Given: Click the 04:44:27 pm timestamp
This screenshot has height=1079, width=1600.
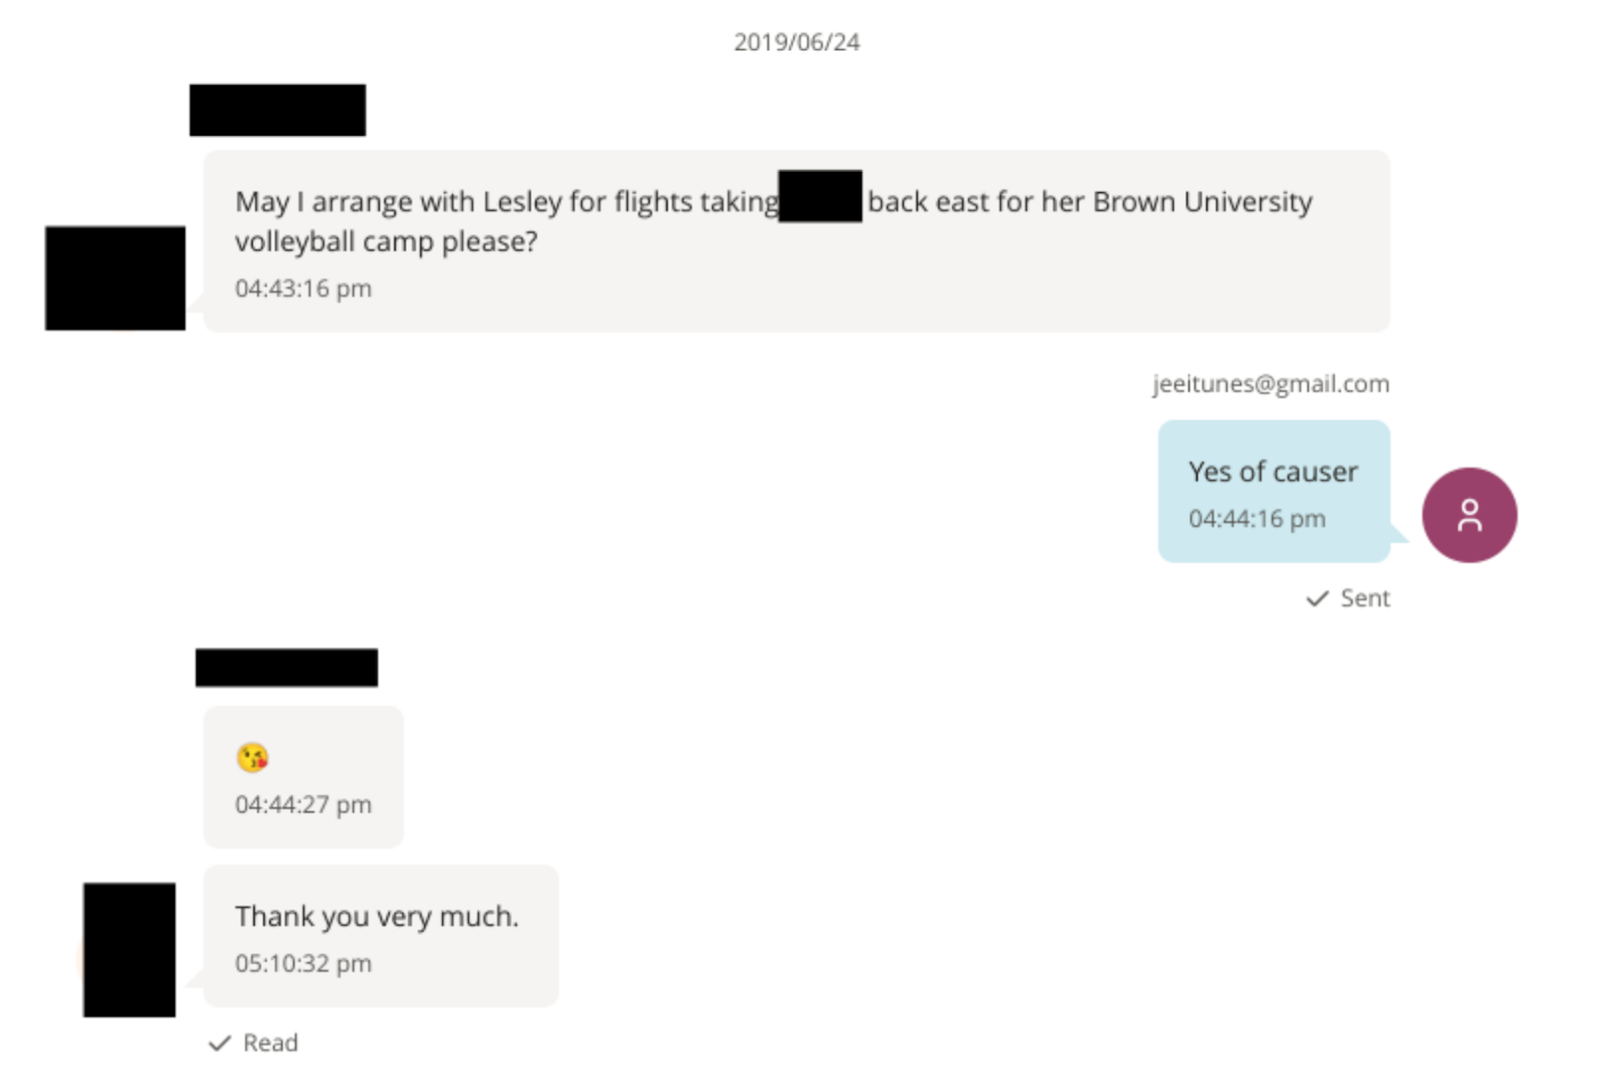Looking at the screenshot, I should 303,805.
